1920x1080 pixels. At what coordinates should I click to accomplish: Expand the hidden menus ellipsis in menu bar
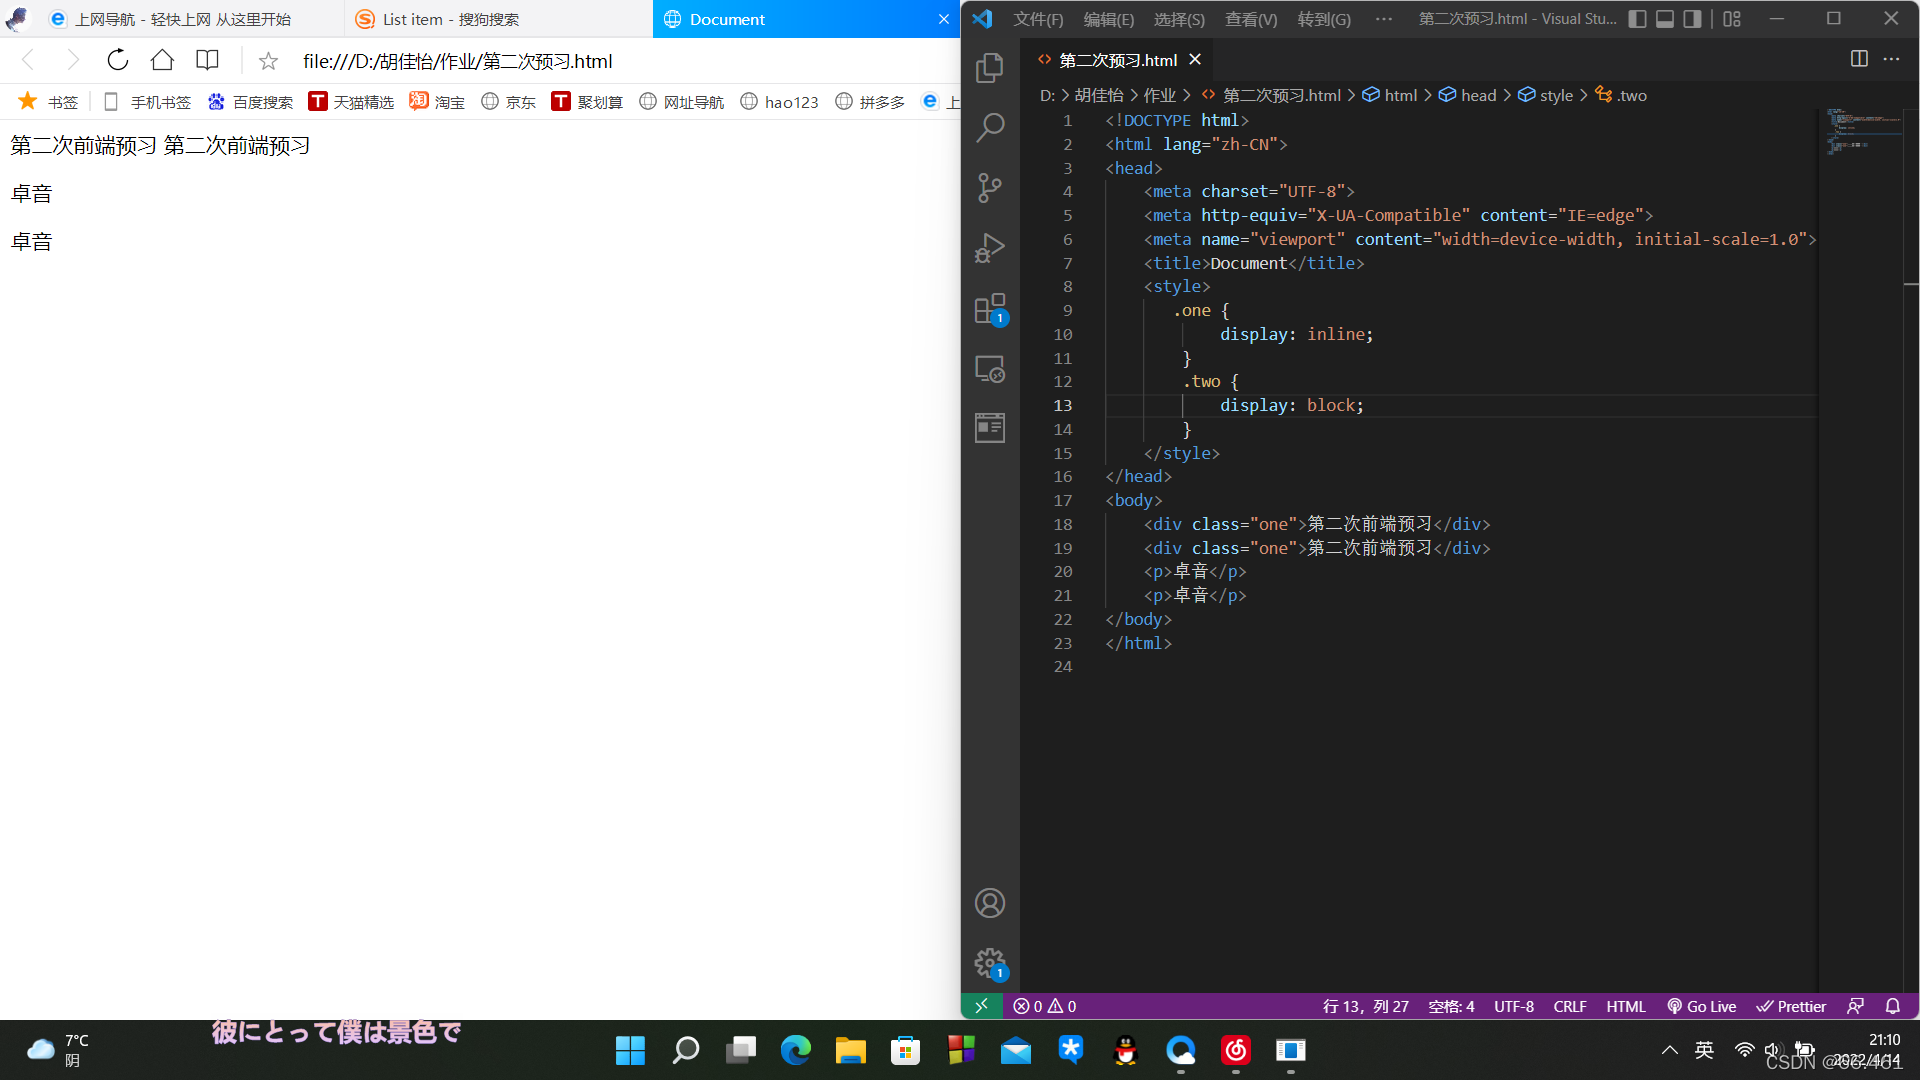coord(1384,19)
